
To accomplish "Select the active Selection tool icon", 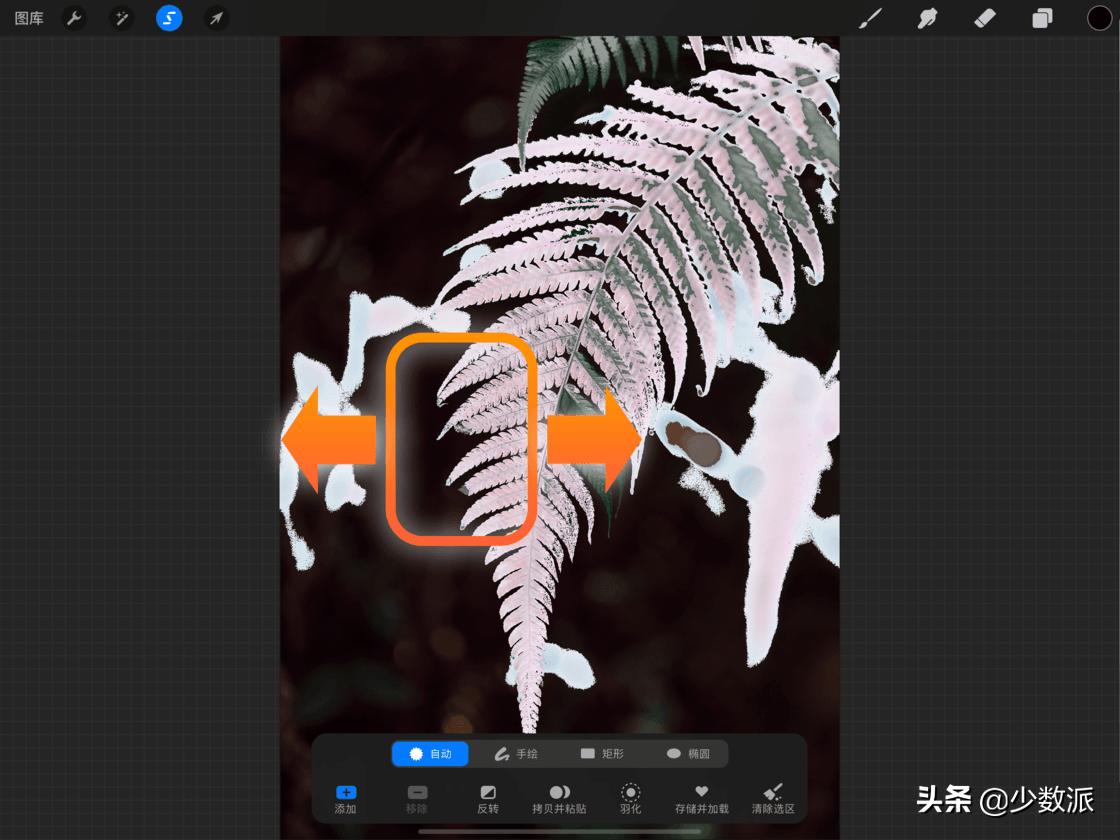I will coord(168,17).
